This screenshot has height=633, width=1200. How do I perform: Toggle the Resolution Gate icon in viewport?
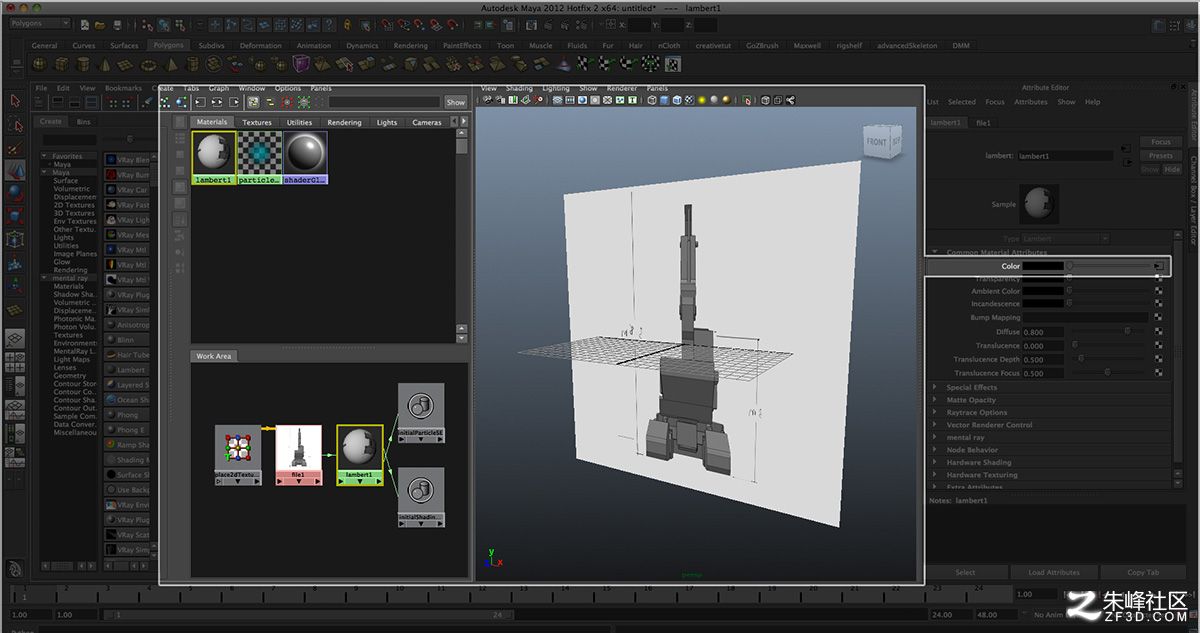[x=582, y=100]
